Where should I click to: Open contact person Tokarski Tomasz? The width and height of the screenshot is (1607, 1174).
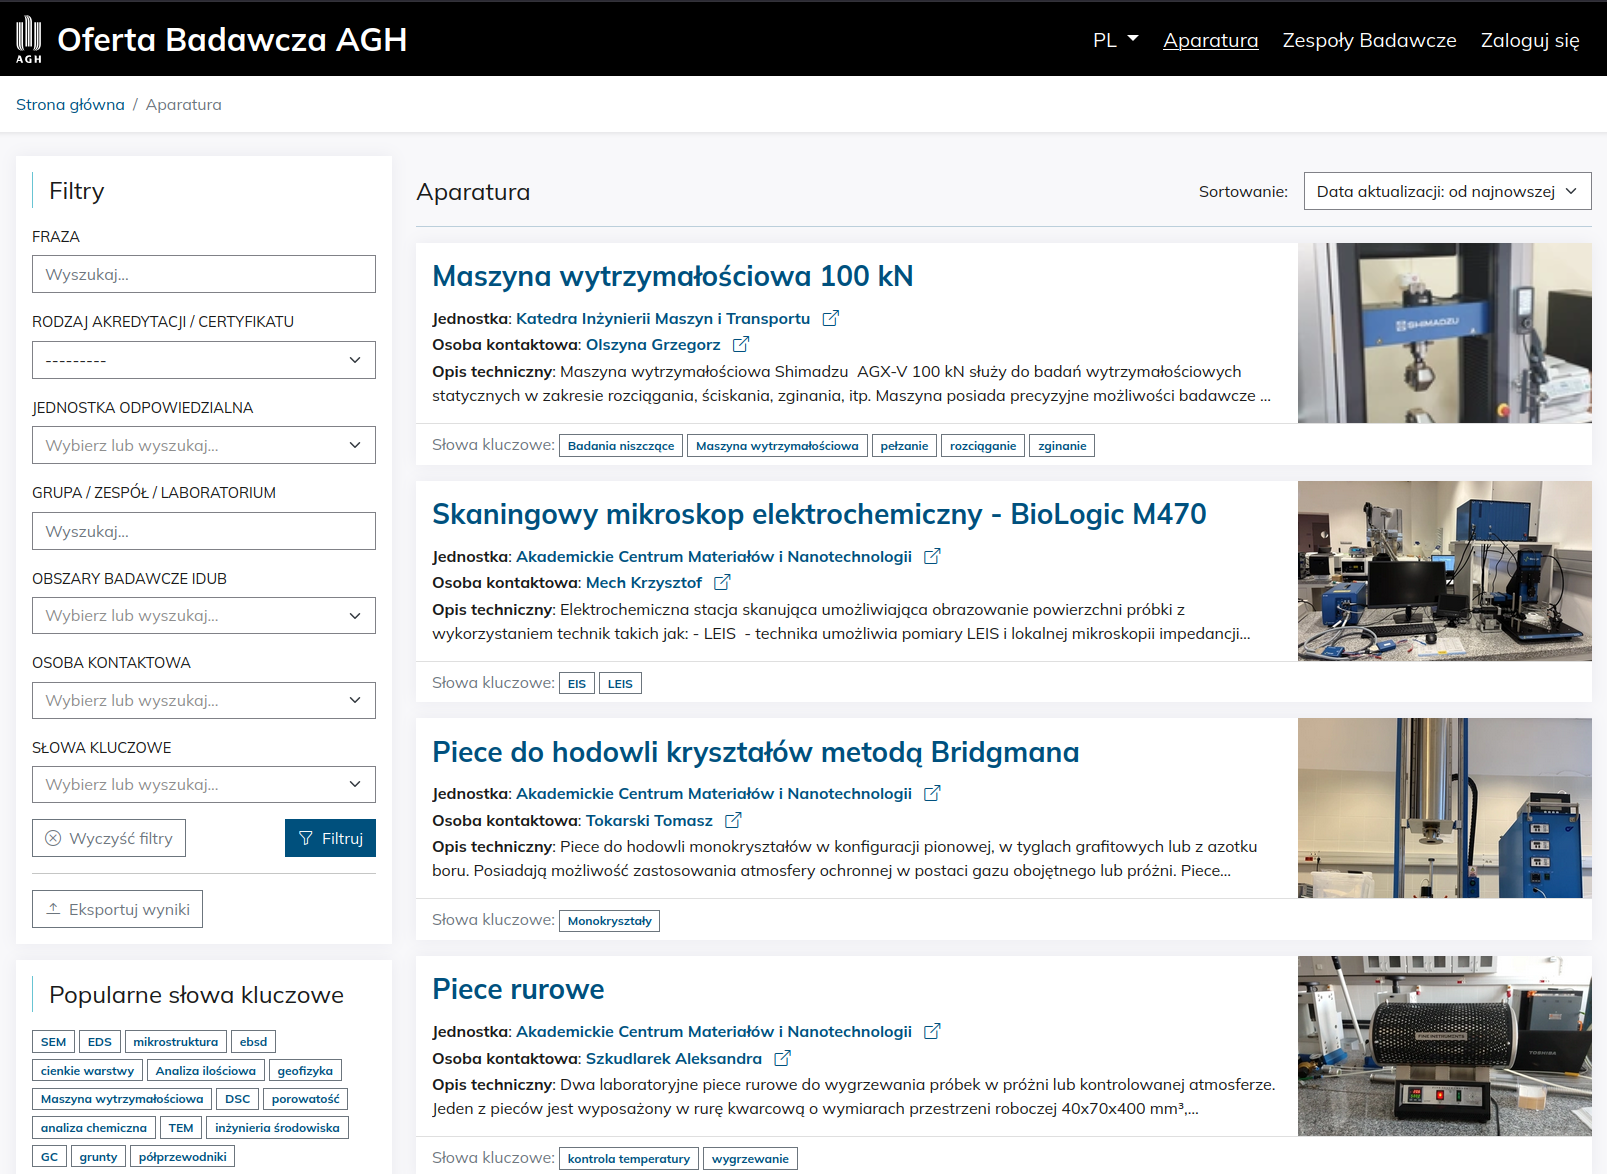click(x=649, y=820)
